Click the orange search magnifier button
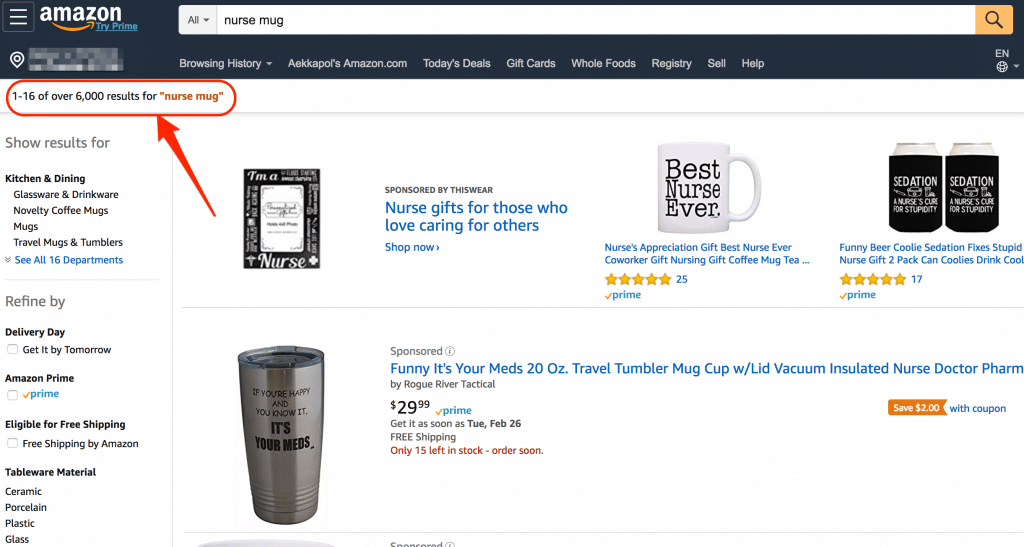1024x547 pixels. [993, 19]
